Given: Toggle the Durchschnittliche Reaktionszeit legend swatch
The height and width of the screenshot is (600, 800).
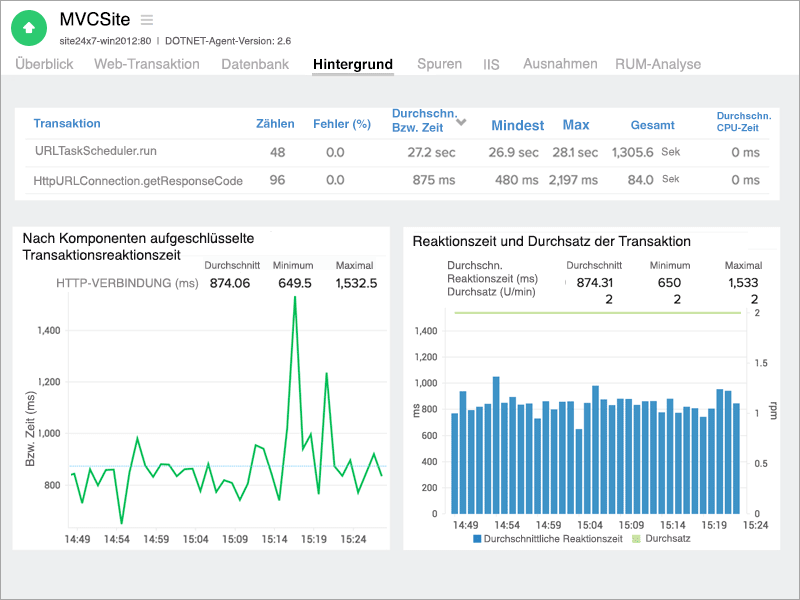Looking at the screenshot, I should tap(478, 538).
